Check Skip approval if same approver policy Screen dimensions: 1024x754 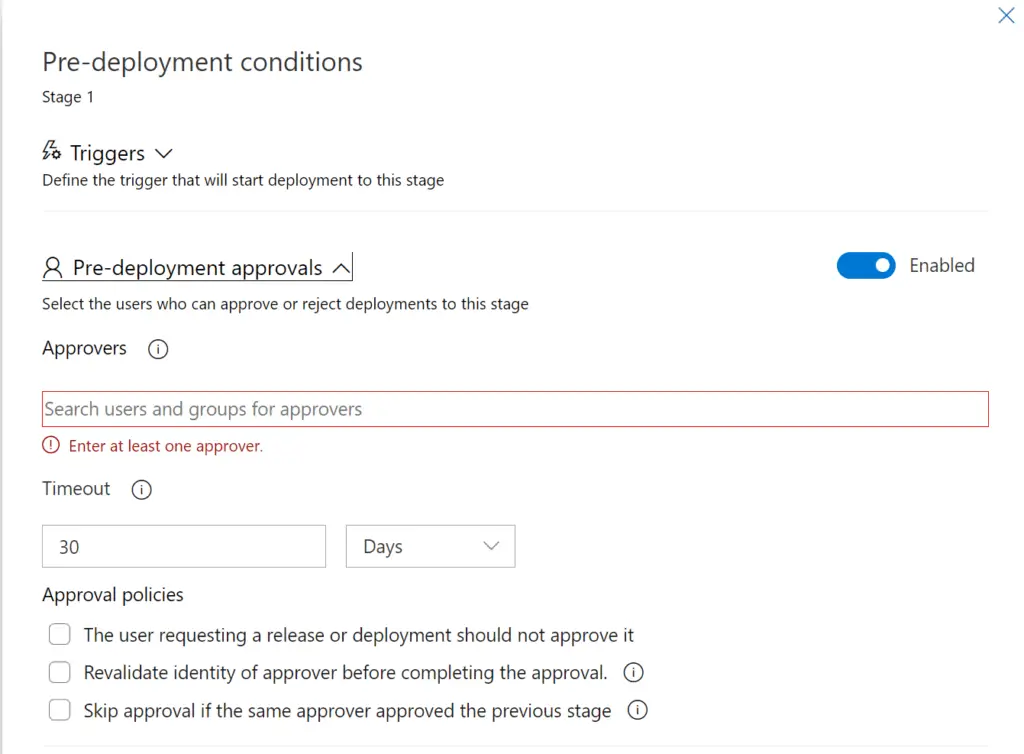click(x=59, y=710)
